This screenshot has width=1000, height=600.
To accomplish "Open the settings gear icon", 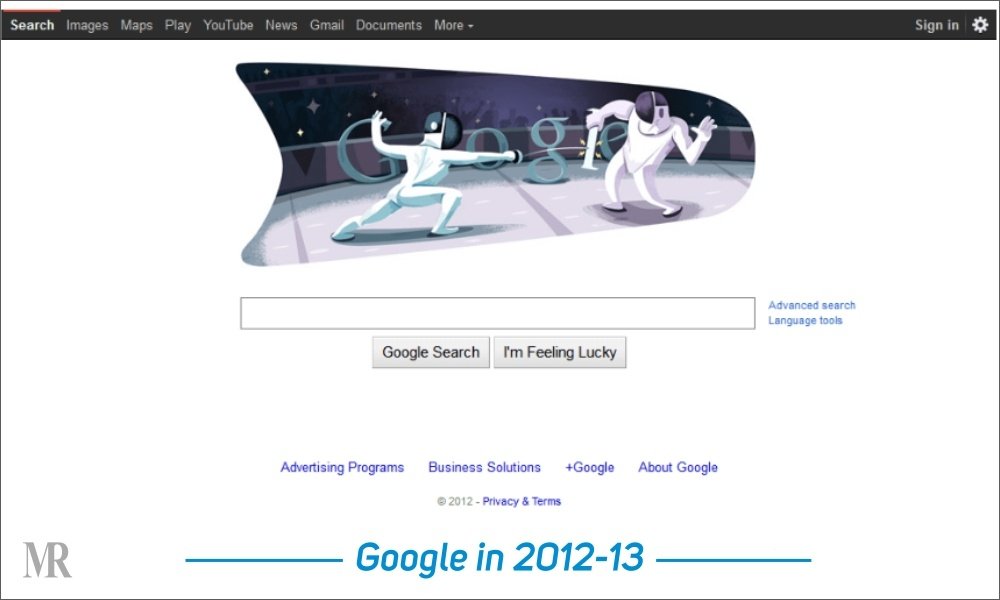I will (980, 25).
